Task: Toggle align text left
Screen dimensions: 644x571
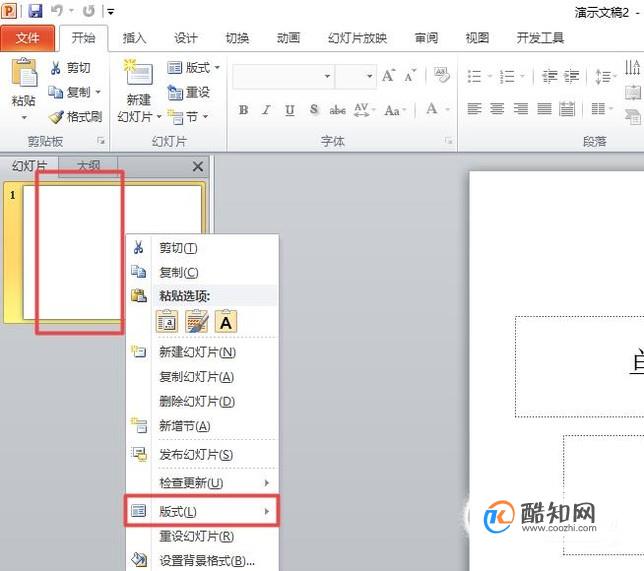Action: [x=474, y=109]
